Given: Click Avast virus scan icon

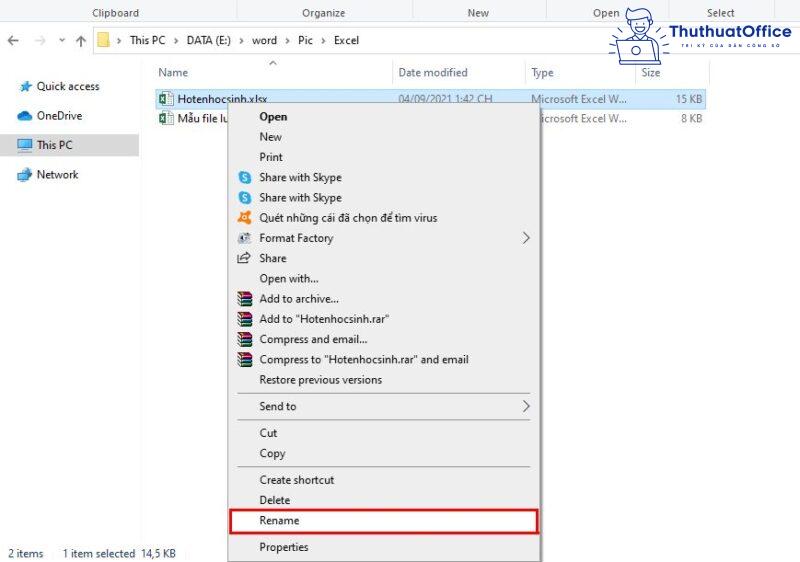Looking at the screenshot, I should [245, 218].
